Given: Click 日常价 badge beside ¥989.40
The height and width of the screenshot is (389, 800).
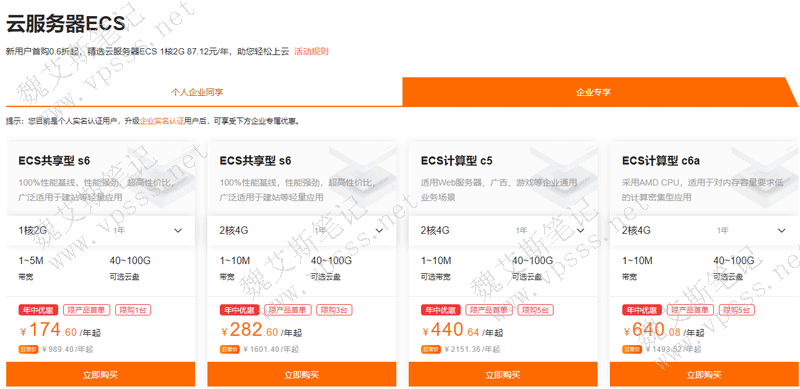Looking at the screenshot, I should pos(28,349).
